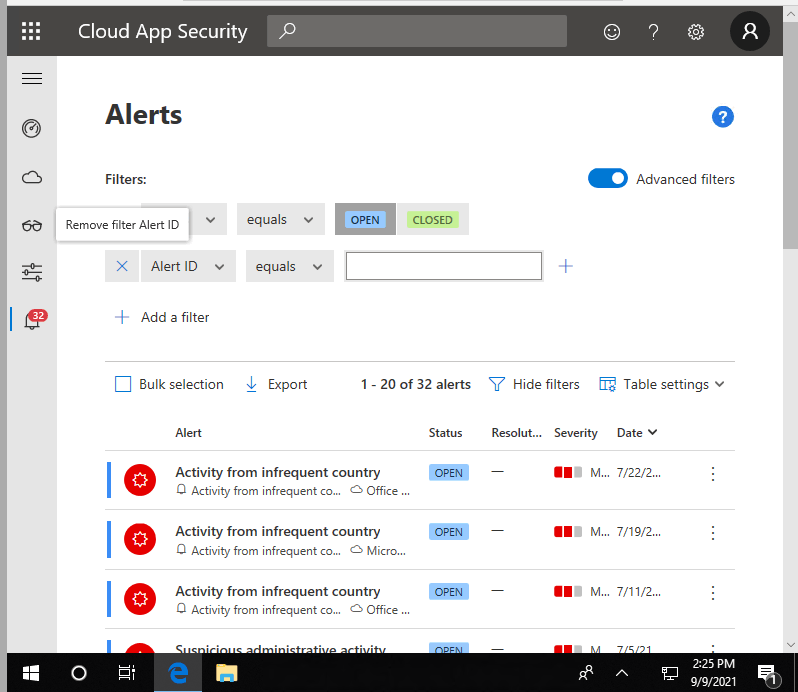The height and width of the screenshot is (692, 798).
Task: Click the vertical scrollbar thumb
Action: 790,136
